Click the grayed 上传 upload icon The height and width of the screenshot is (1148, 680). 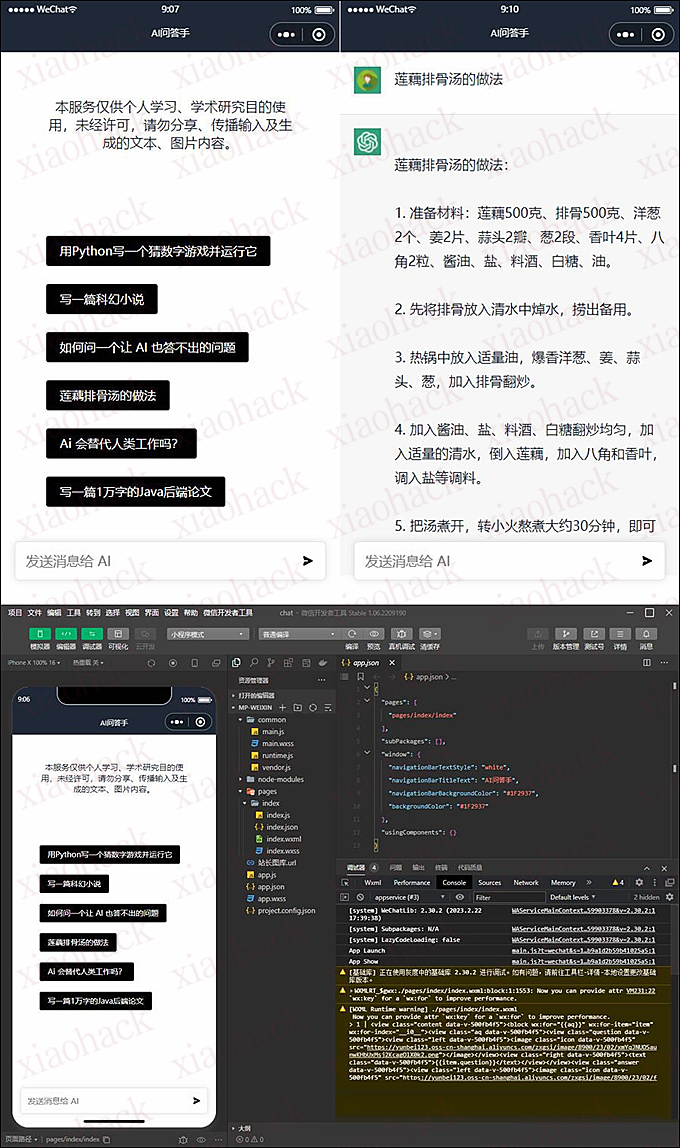[538, 634]
